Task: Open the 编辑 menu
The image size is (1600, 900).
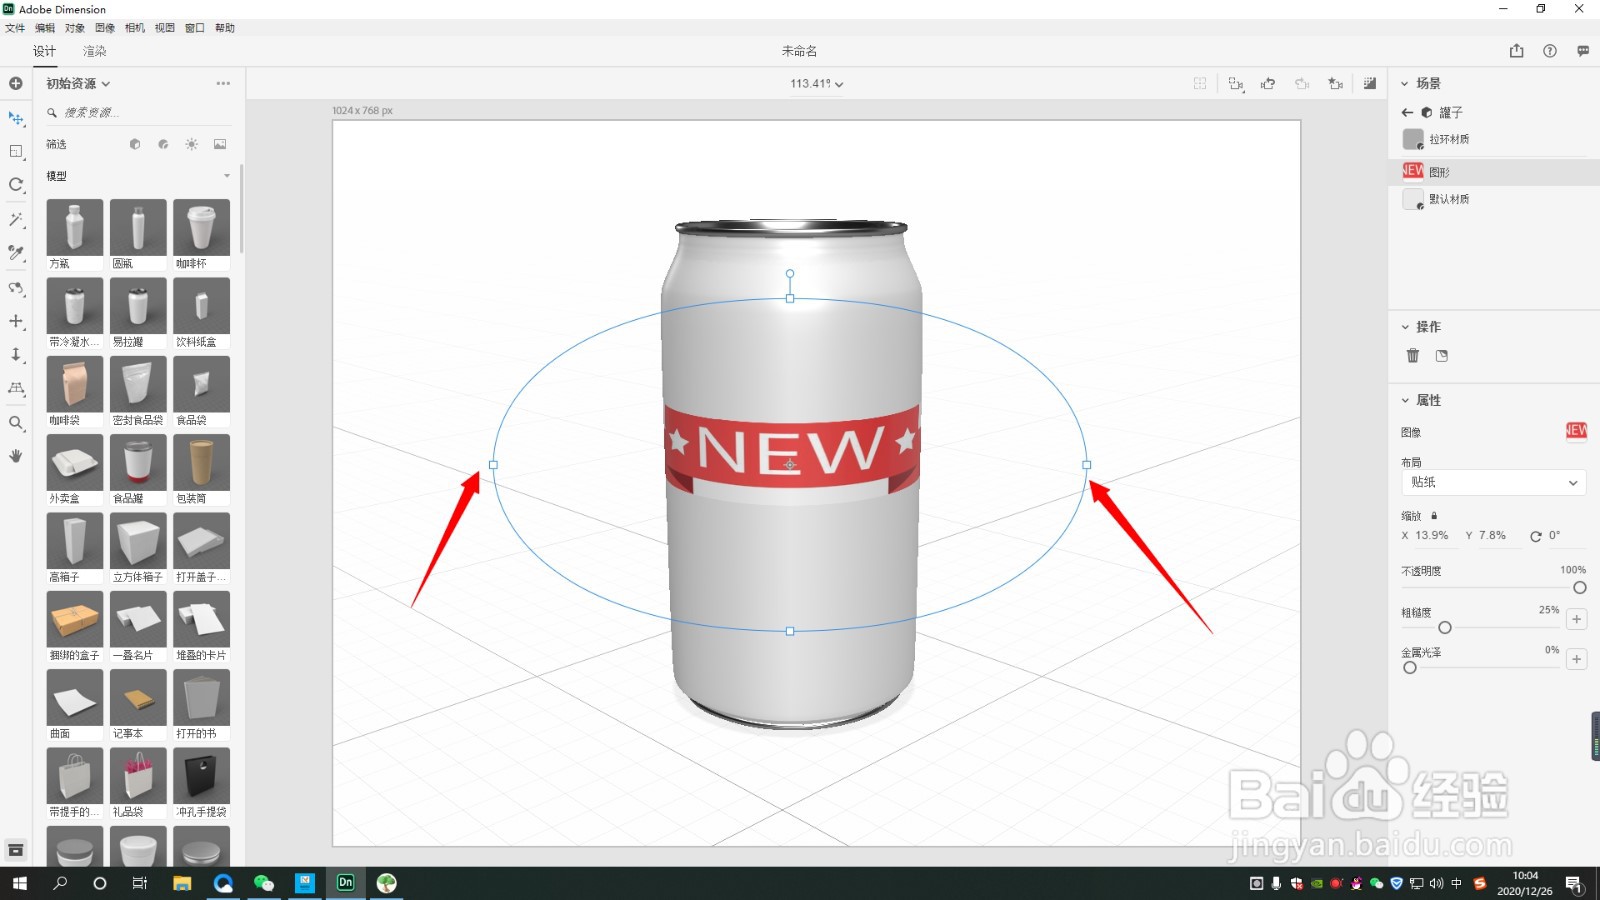Action: click(45, 28)
